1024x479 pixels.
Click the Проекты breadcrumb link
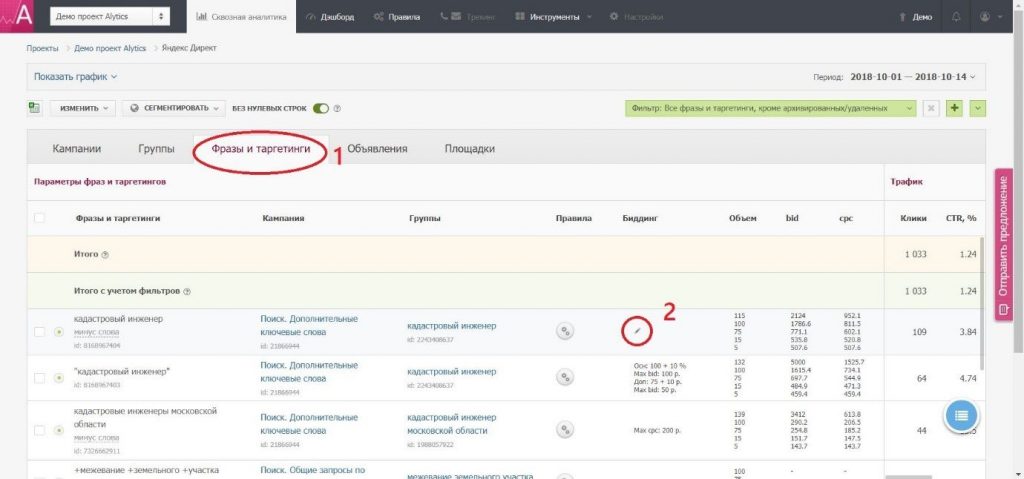(42, 48)
